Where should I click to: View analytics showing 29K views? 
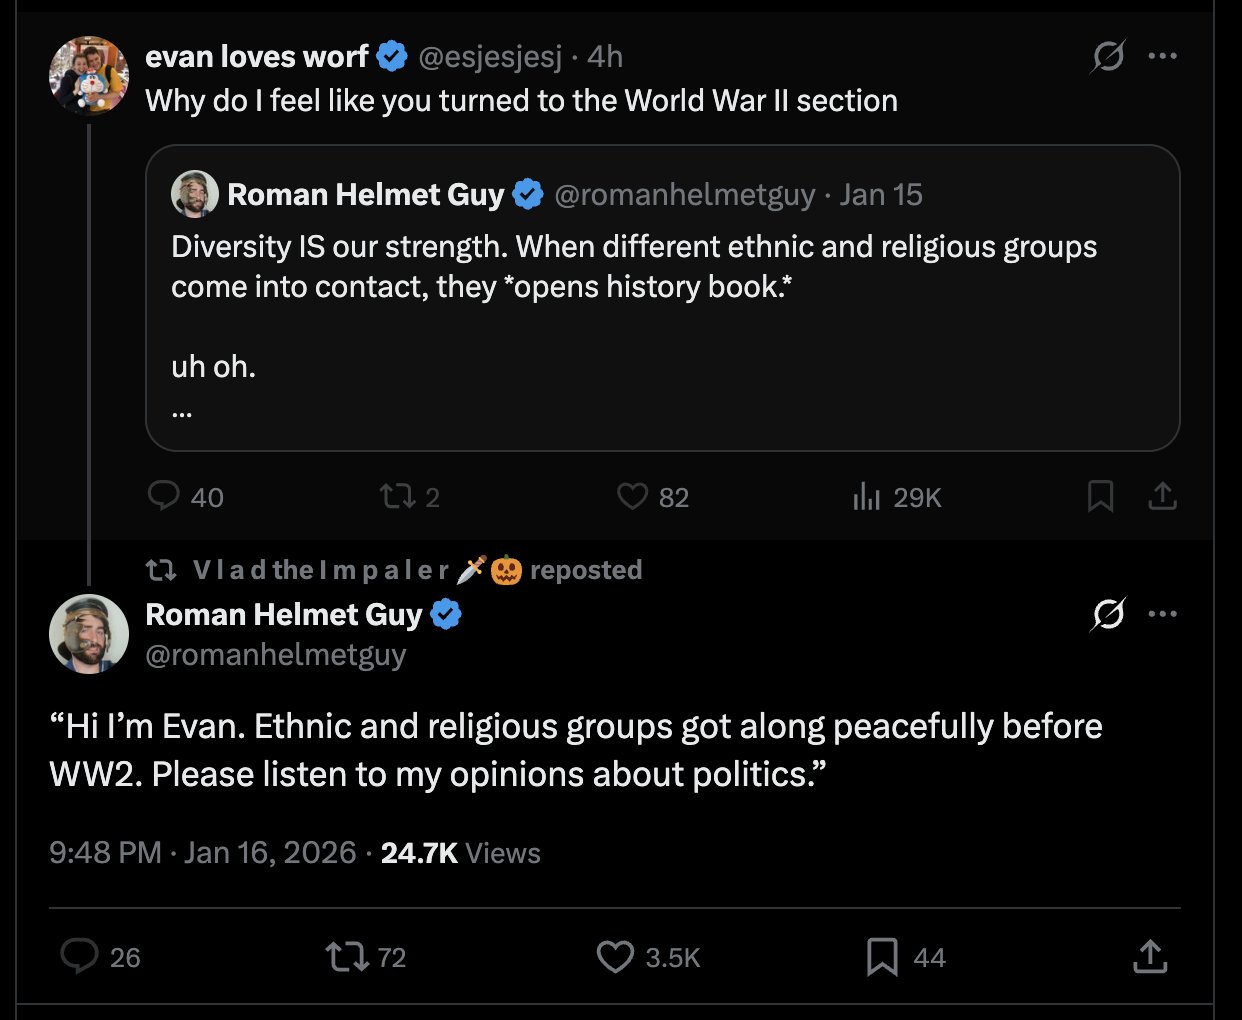click(x=866, y=496)
